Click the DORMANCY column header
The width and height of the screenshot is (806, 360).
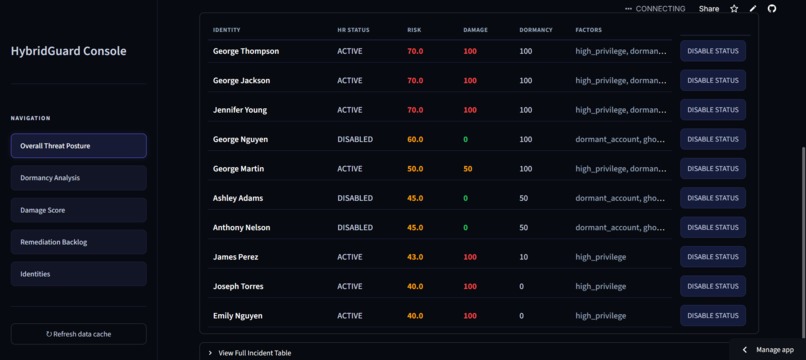pos(536,30)
